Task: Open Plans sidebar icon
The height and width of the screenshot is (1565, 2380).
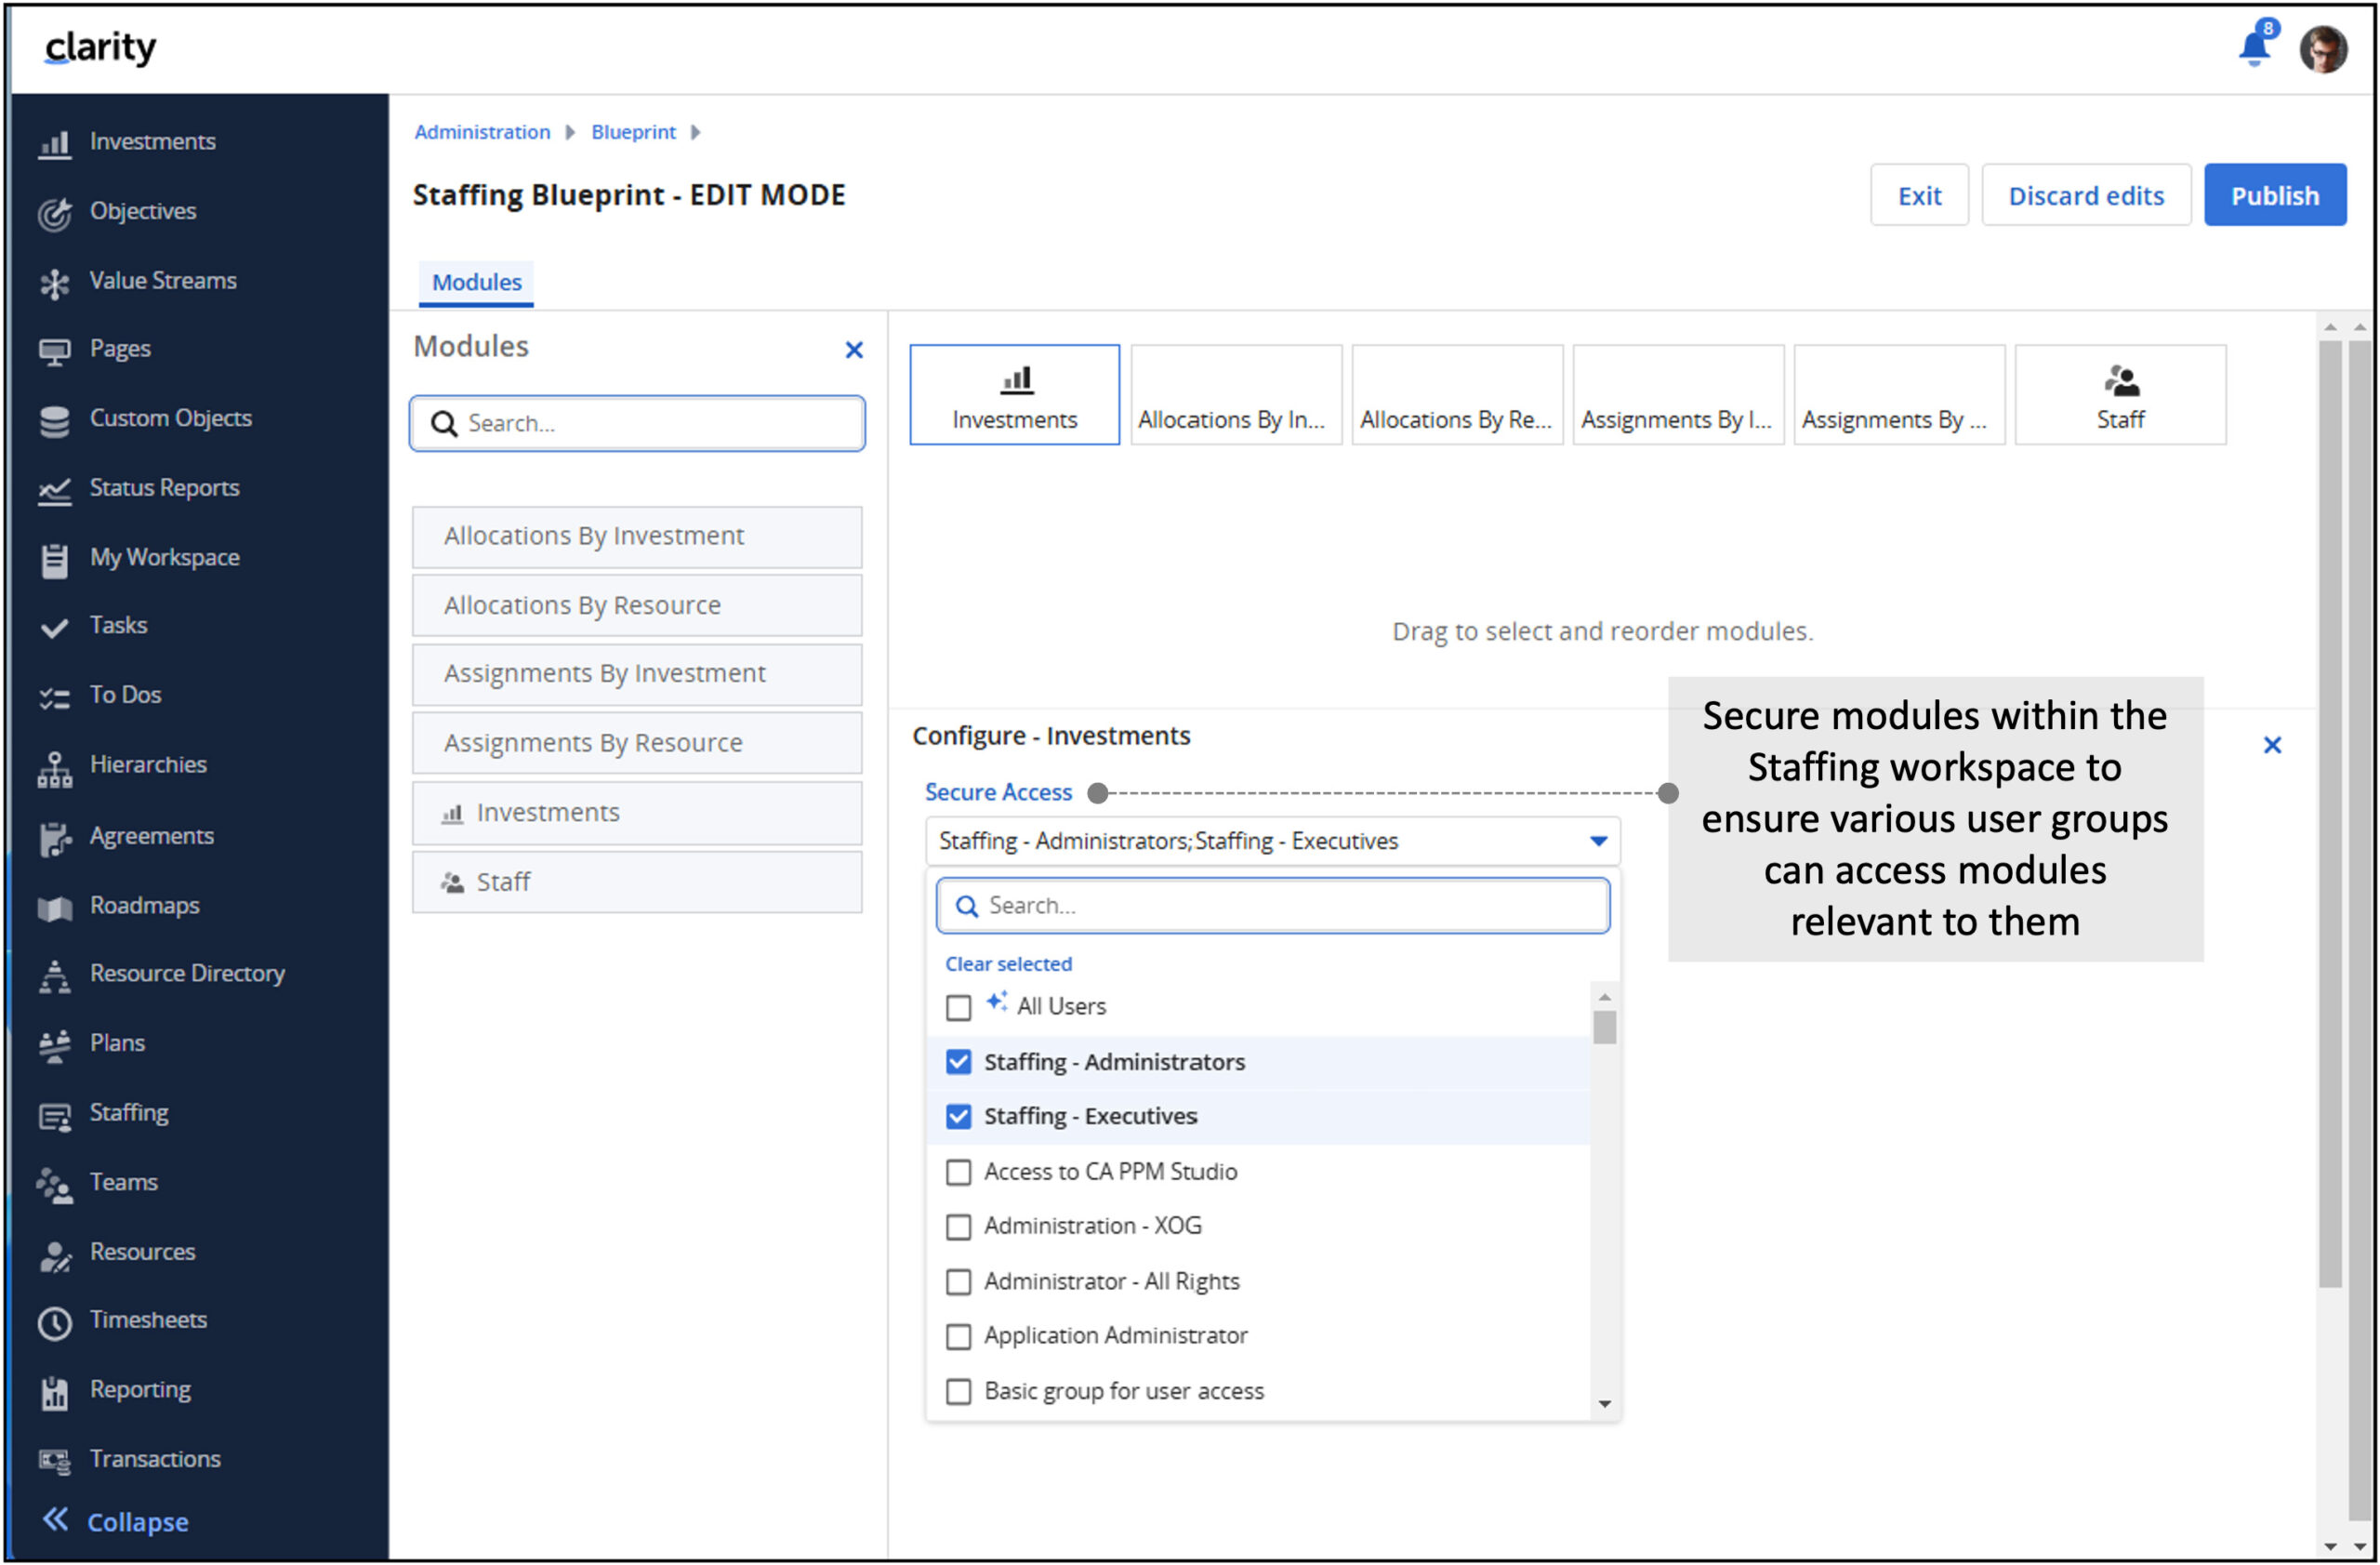Action: tap(54, 1045)
